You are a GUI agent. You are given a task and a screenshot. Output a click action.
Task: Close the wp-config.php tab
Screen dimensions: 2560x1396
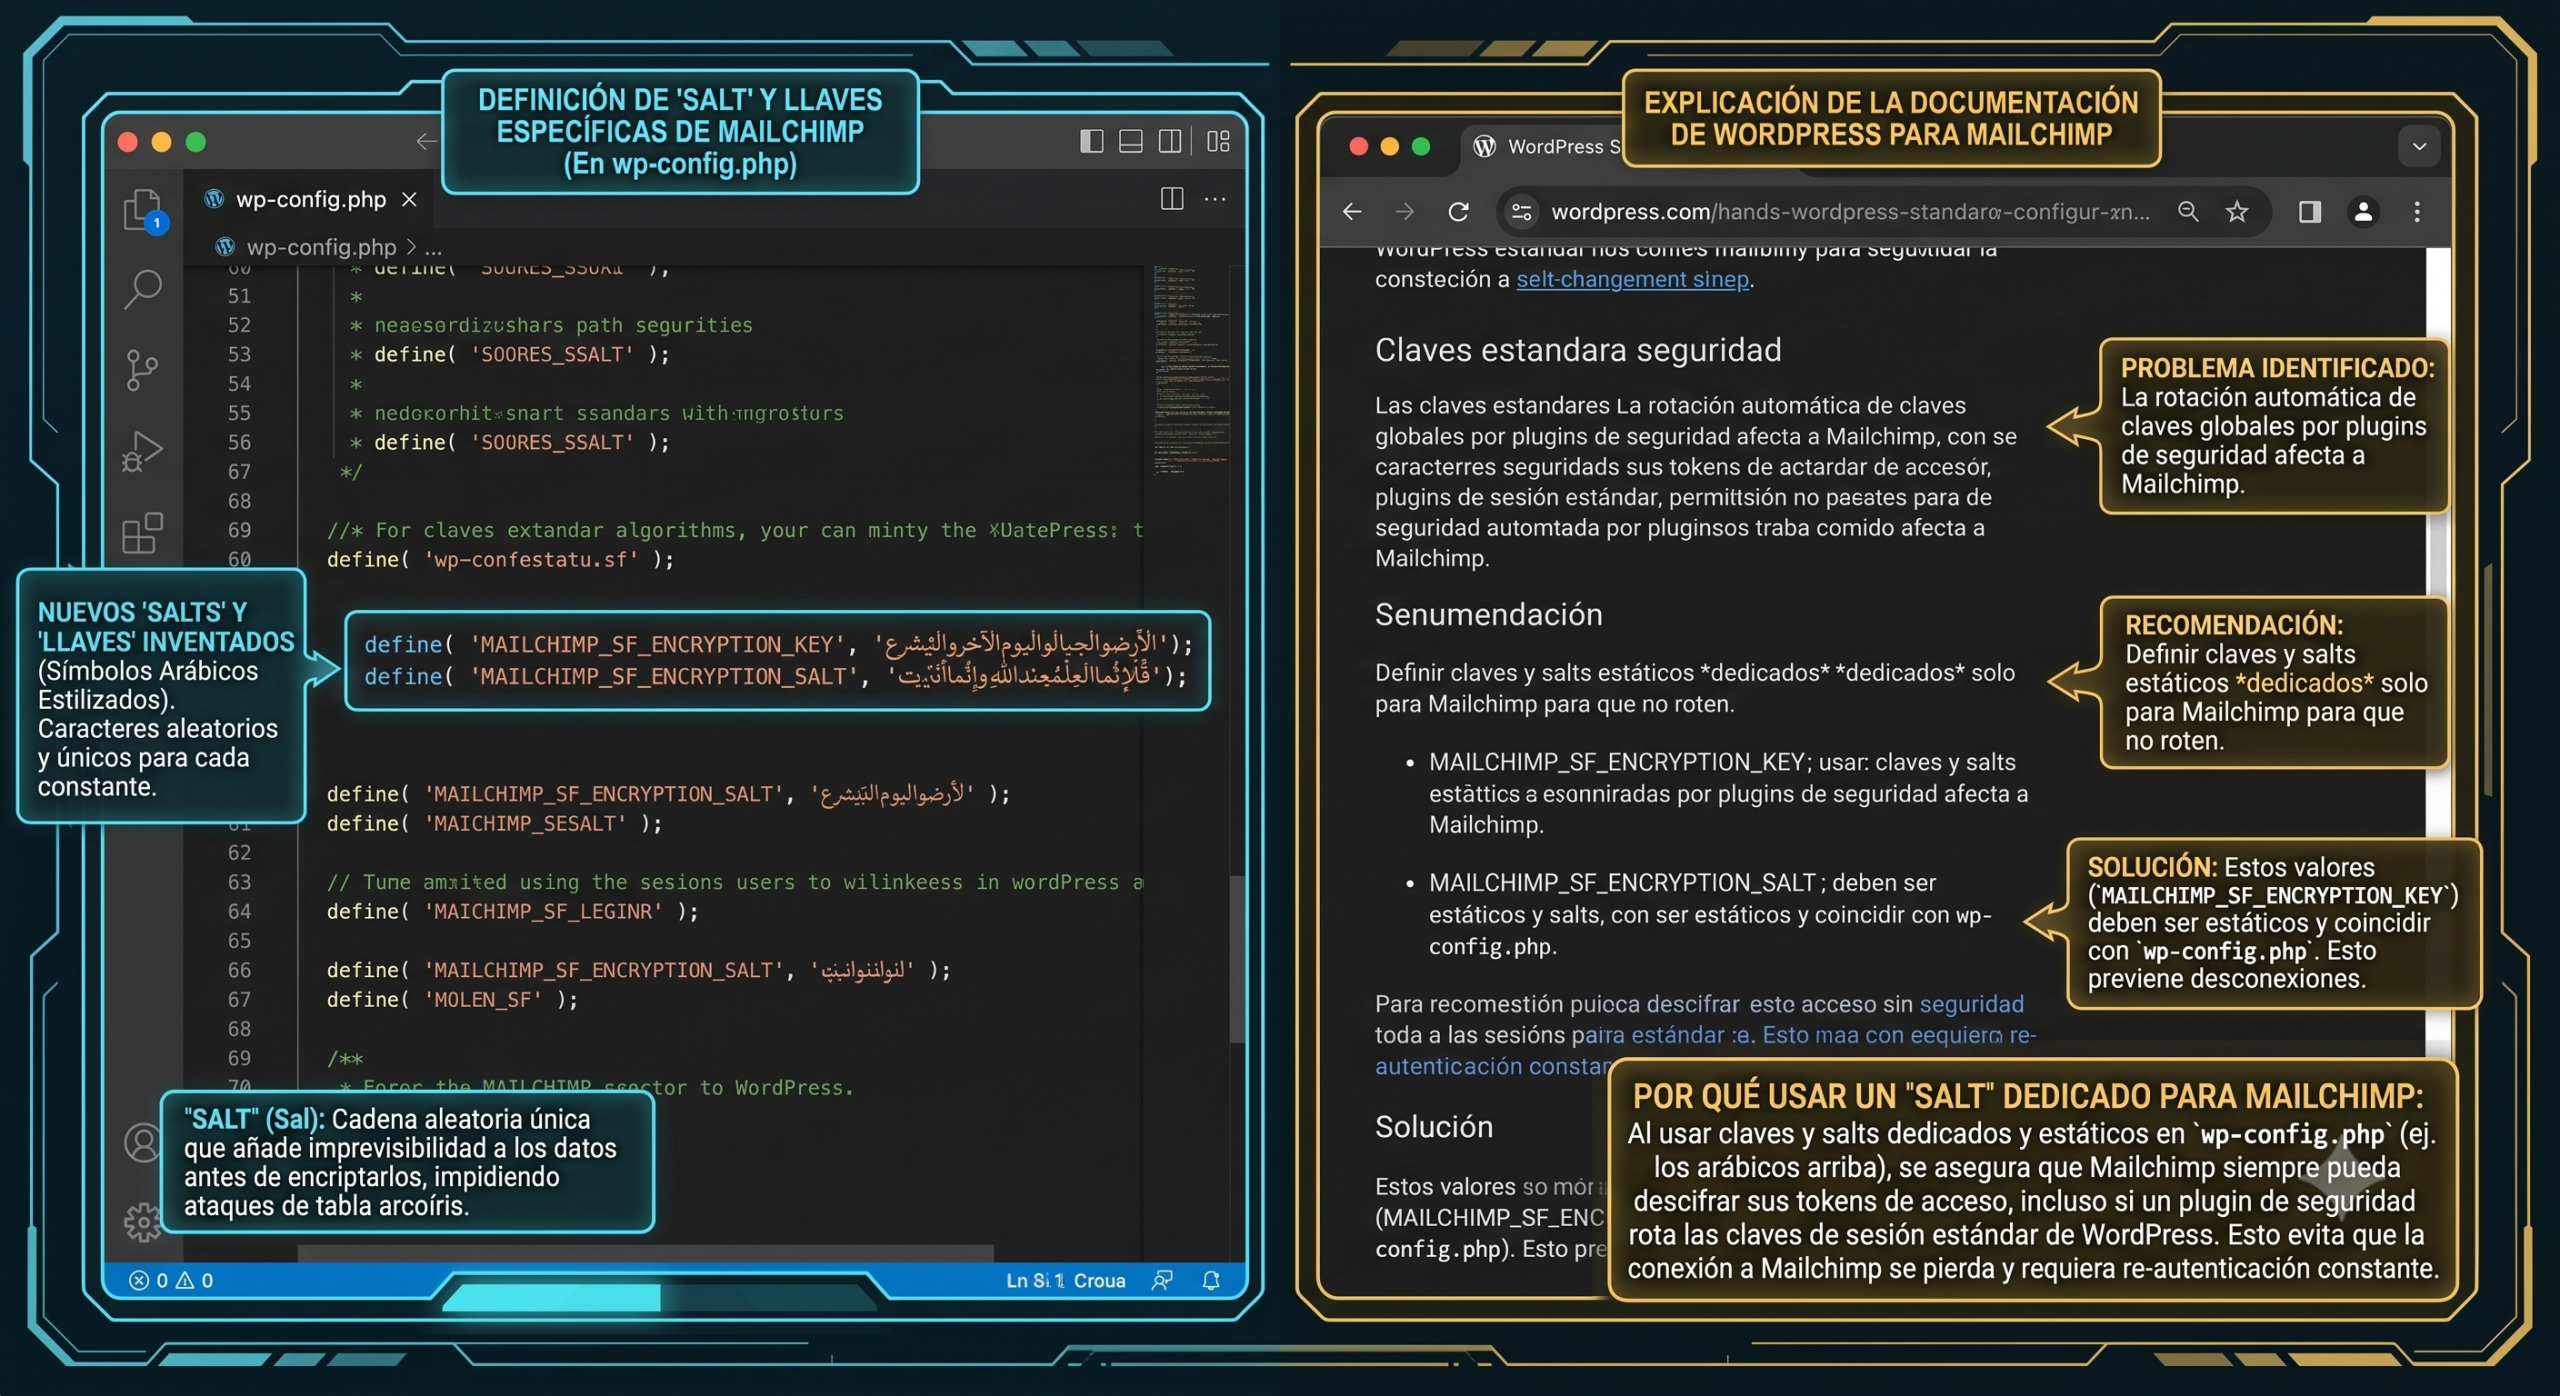pyautogui.click(x=409, y=199)
